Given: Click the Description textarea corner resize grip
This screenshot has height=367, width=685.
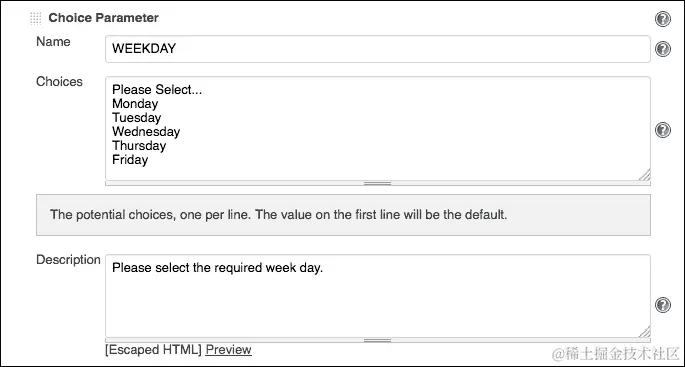Looking at the screenshot, I should click(x=645, y=332).
